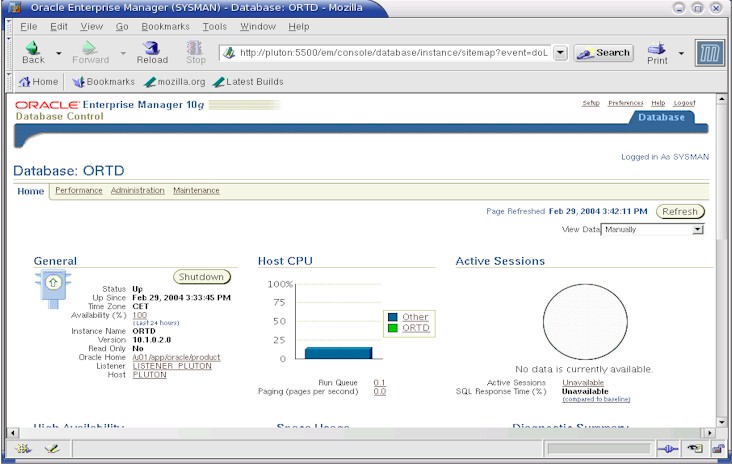Open the LISTENER_PLUTON link
Image resolution: width=732 pixels, height=464 pixels.
click(172, 366)
